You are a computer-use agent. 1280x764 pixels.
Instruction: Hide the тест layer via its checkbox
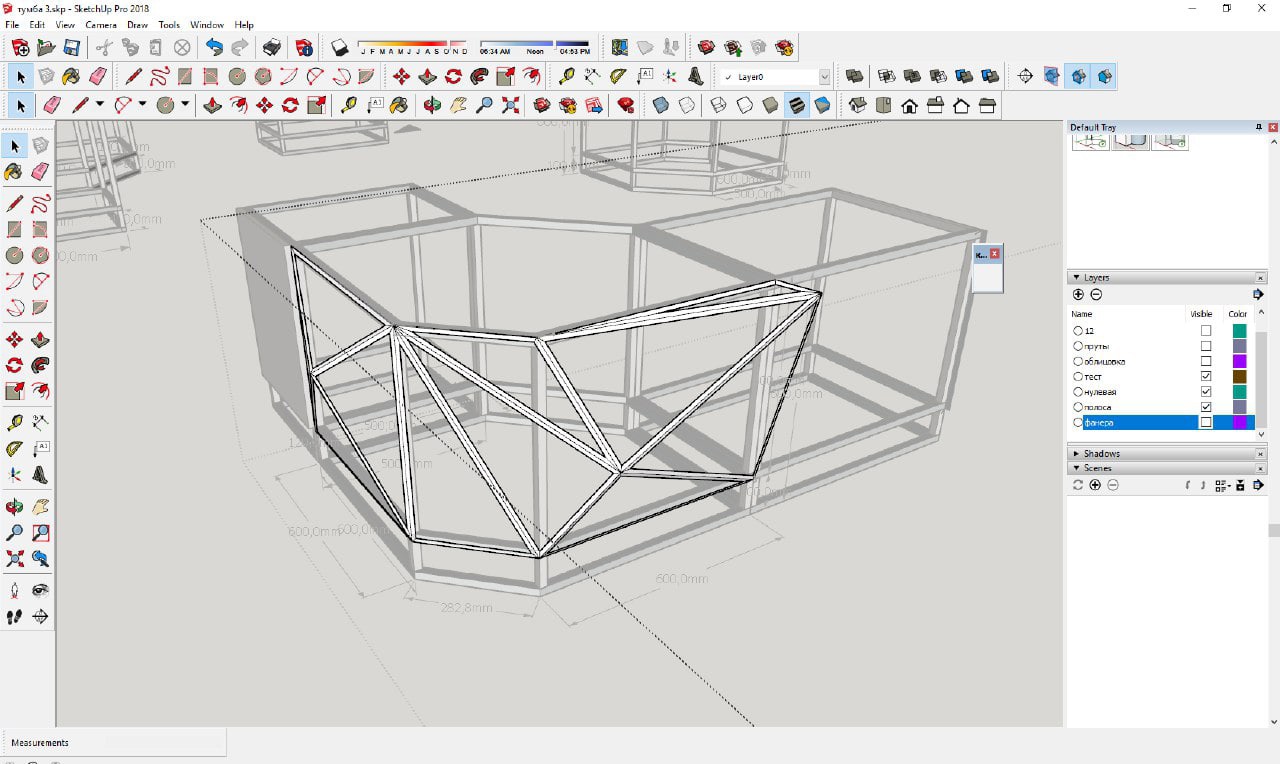(1206, 377)
